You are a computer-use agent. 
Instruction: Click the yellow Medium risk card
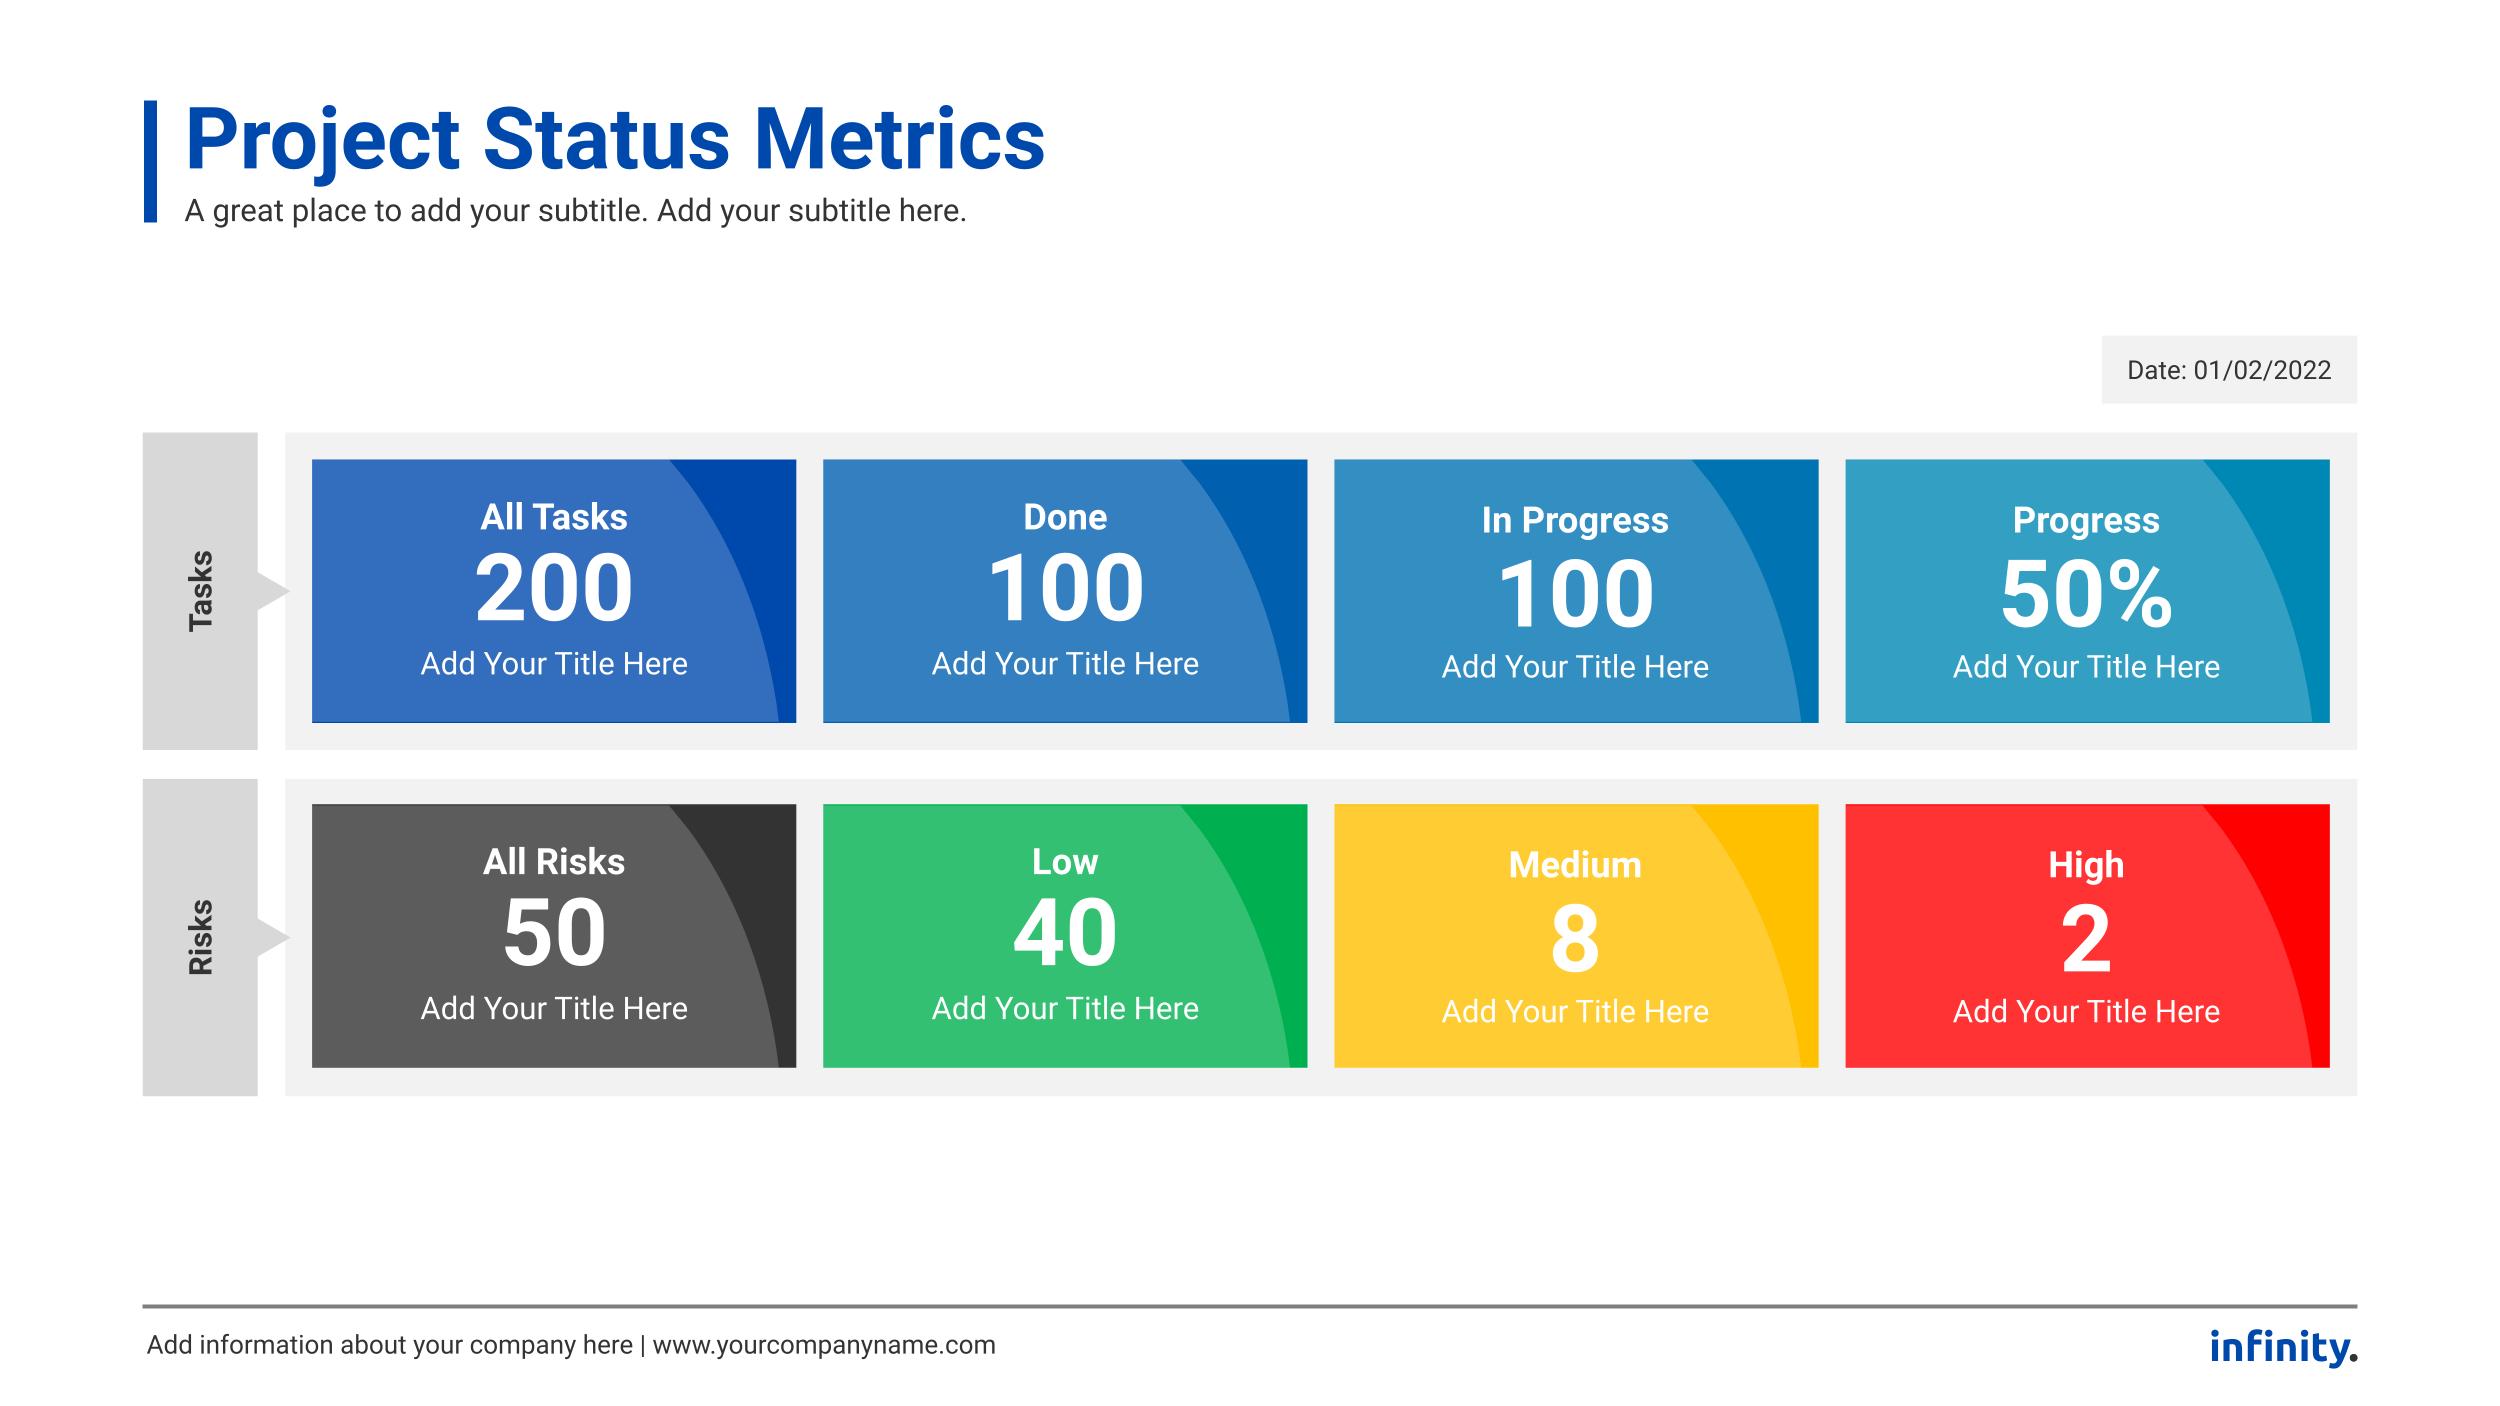[x=1575, y=935]
